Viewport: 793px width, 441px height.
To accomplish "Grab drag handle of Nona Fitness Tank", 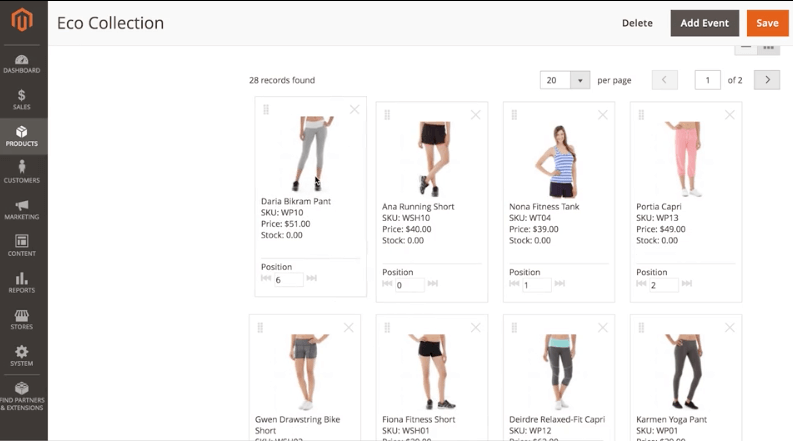I will (x=514, y=115).
